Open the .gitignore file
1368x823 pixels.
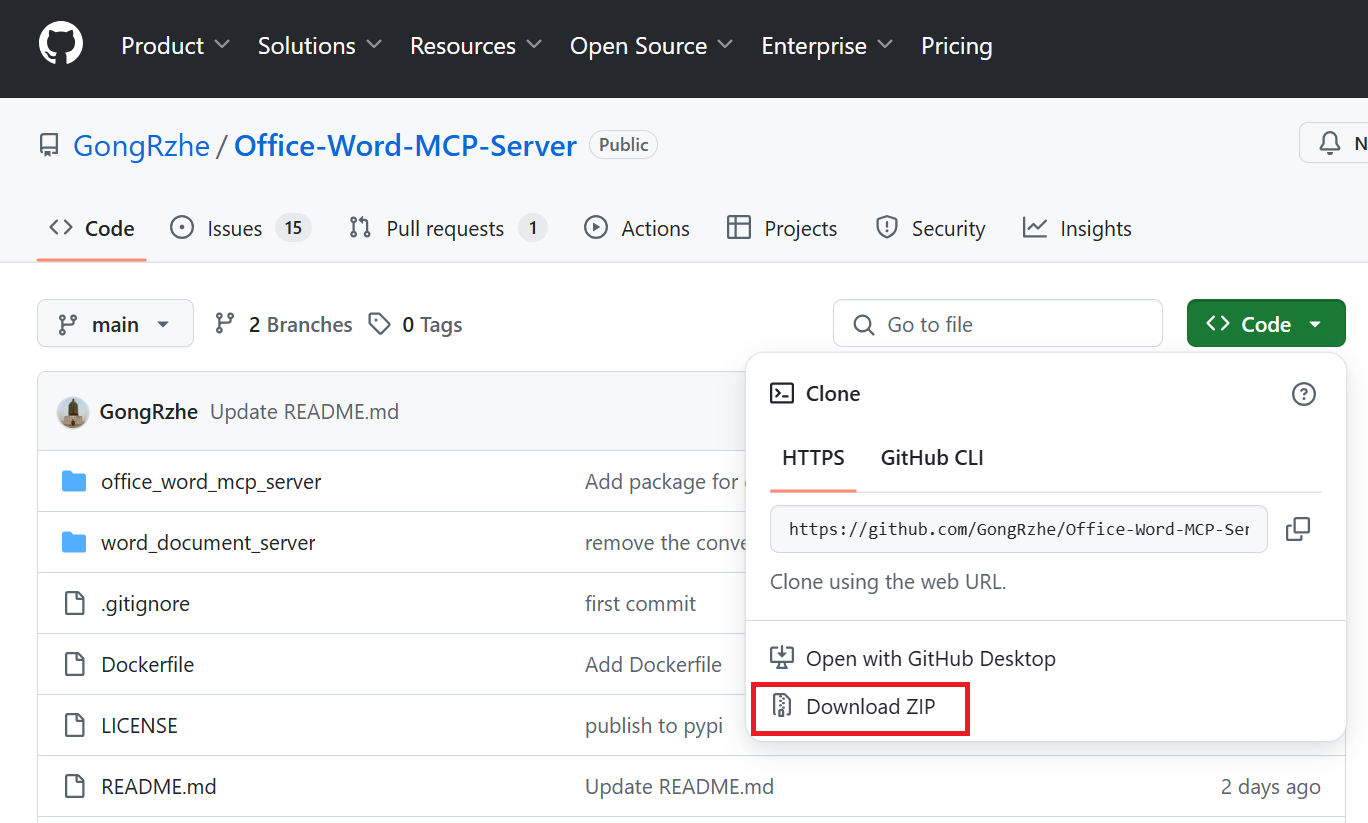(145, 604)
